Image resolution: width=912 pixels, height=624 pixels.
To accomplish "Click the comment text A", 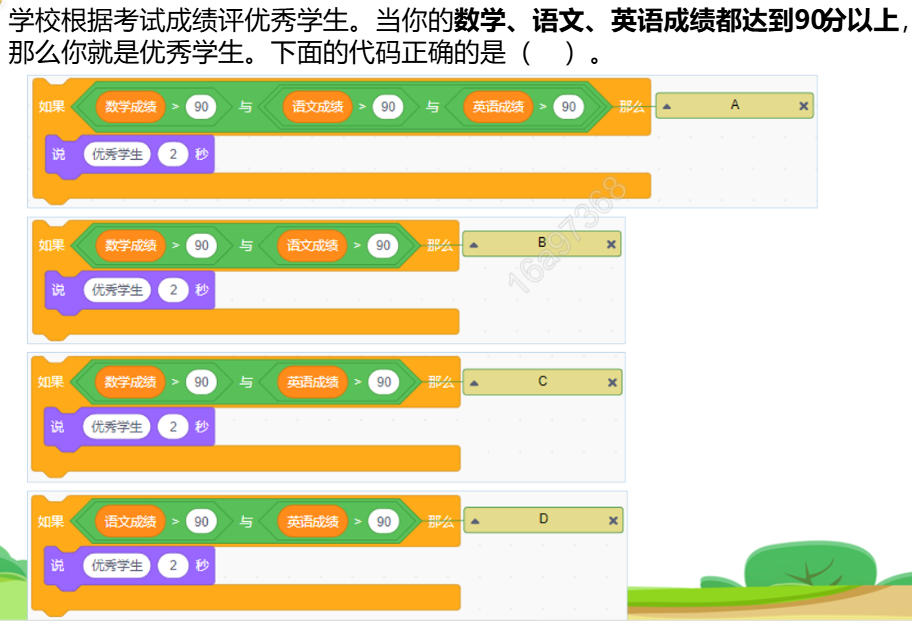I will coord(735,105).
